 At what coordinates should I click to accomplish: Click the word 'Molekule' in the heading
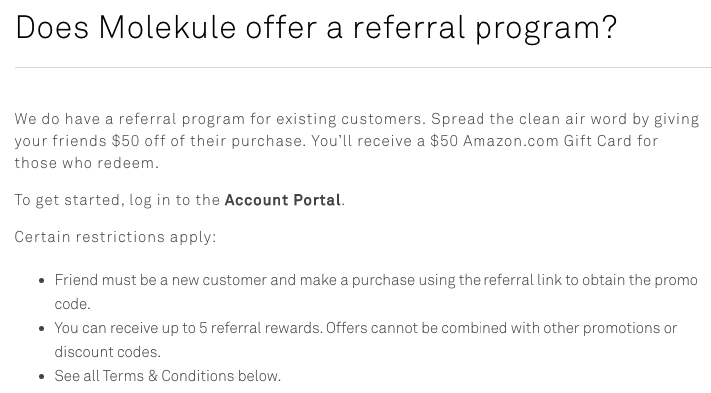click(167, 27)
